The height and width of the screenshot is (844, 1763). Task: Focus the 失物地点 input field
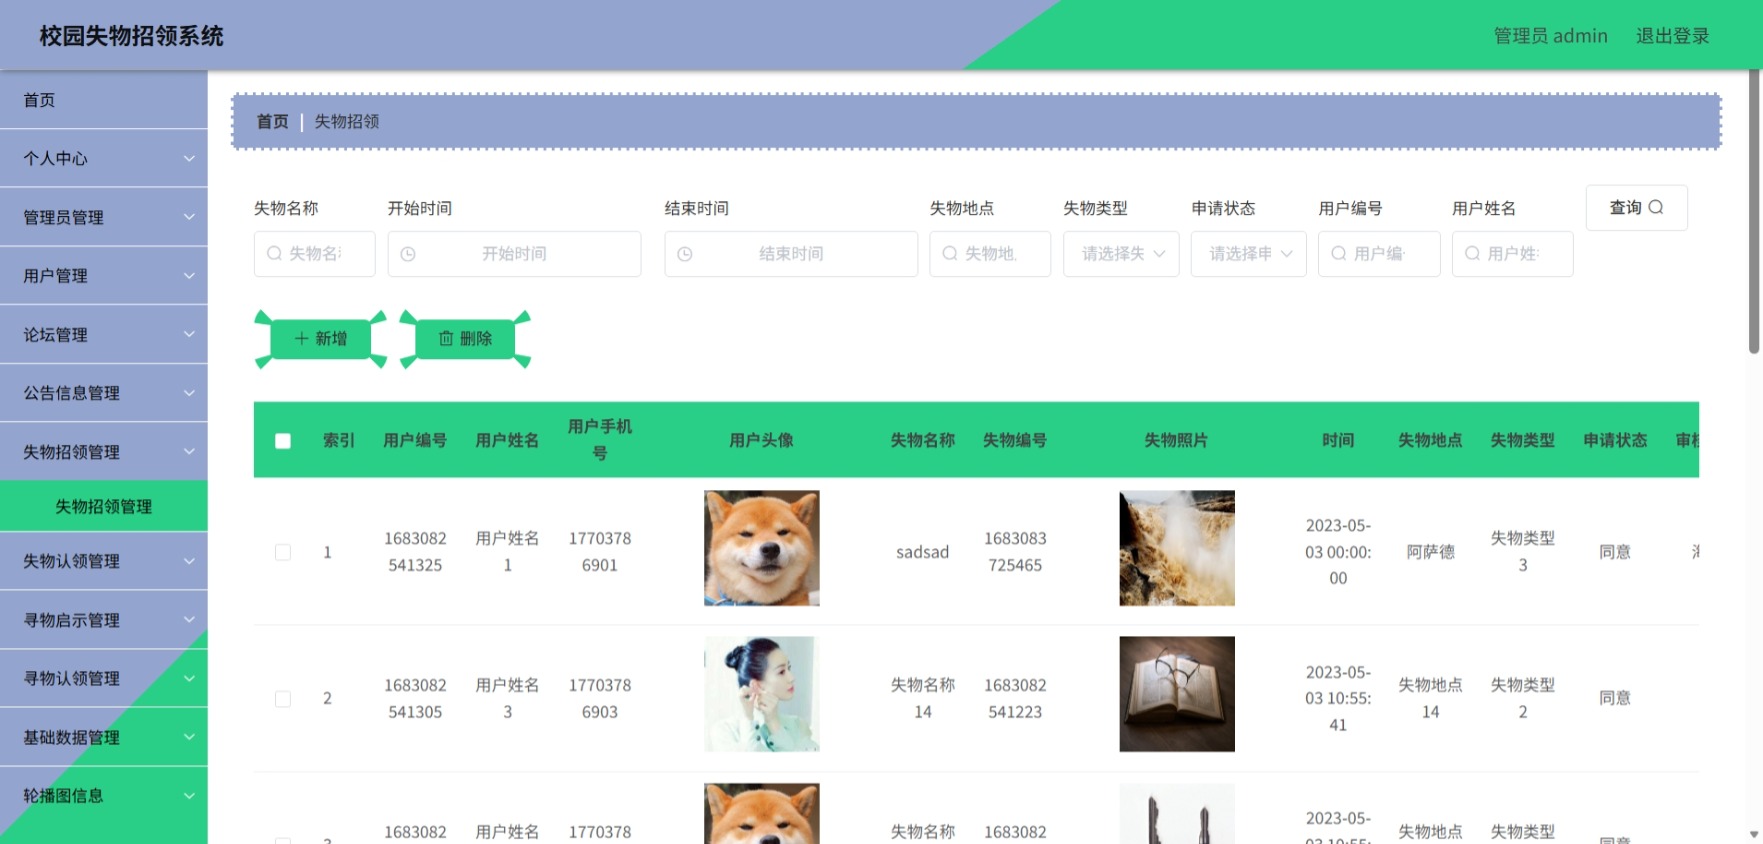(990, 254)
